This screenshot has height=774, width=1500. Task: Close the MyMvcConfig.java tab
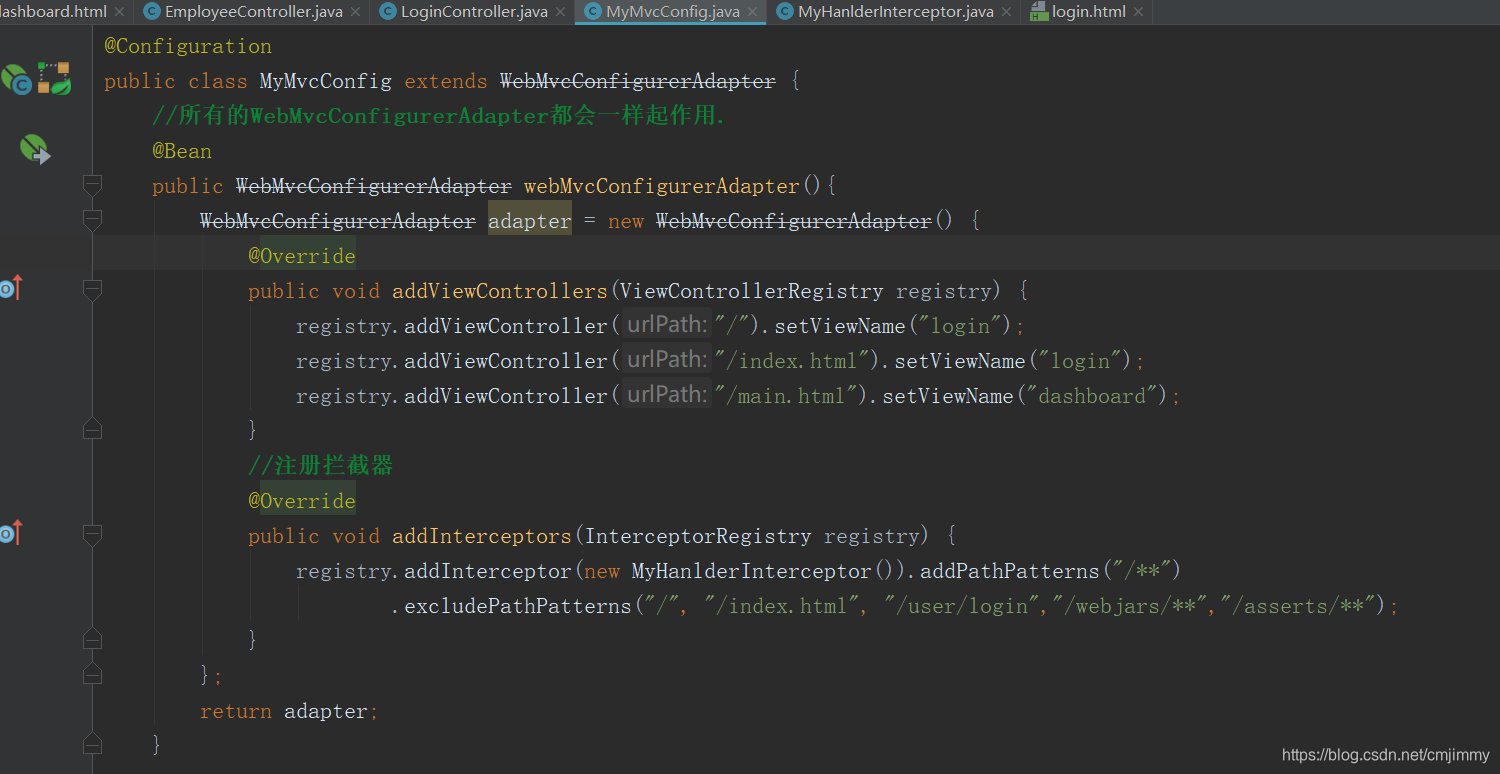[752, 13]
